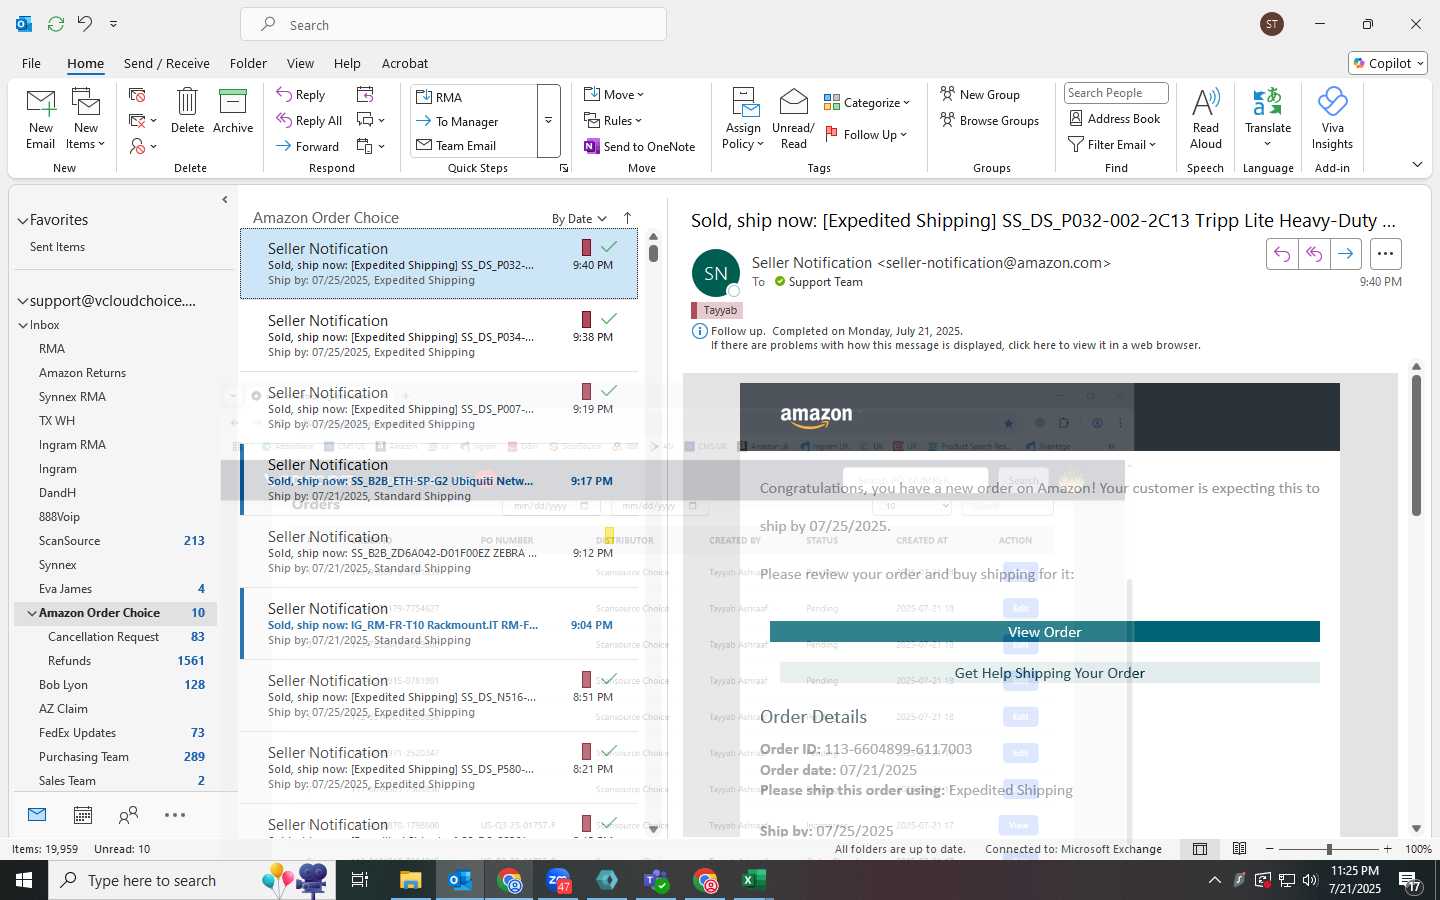1440x900 pixels.
Task: Click View Order button in email
Action: tap(1045, 632)
